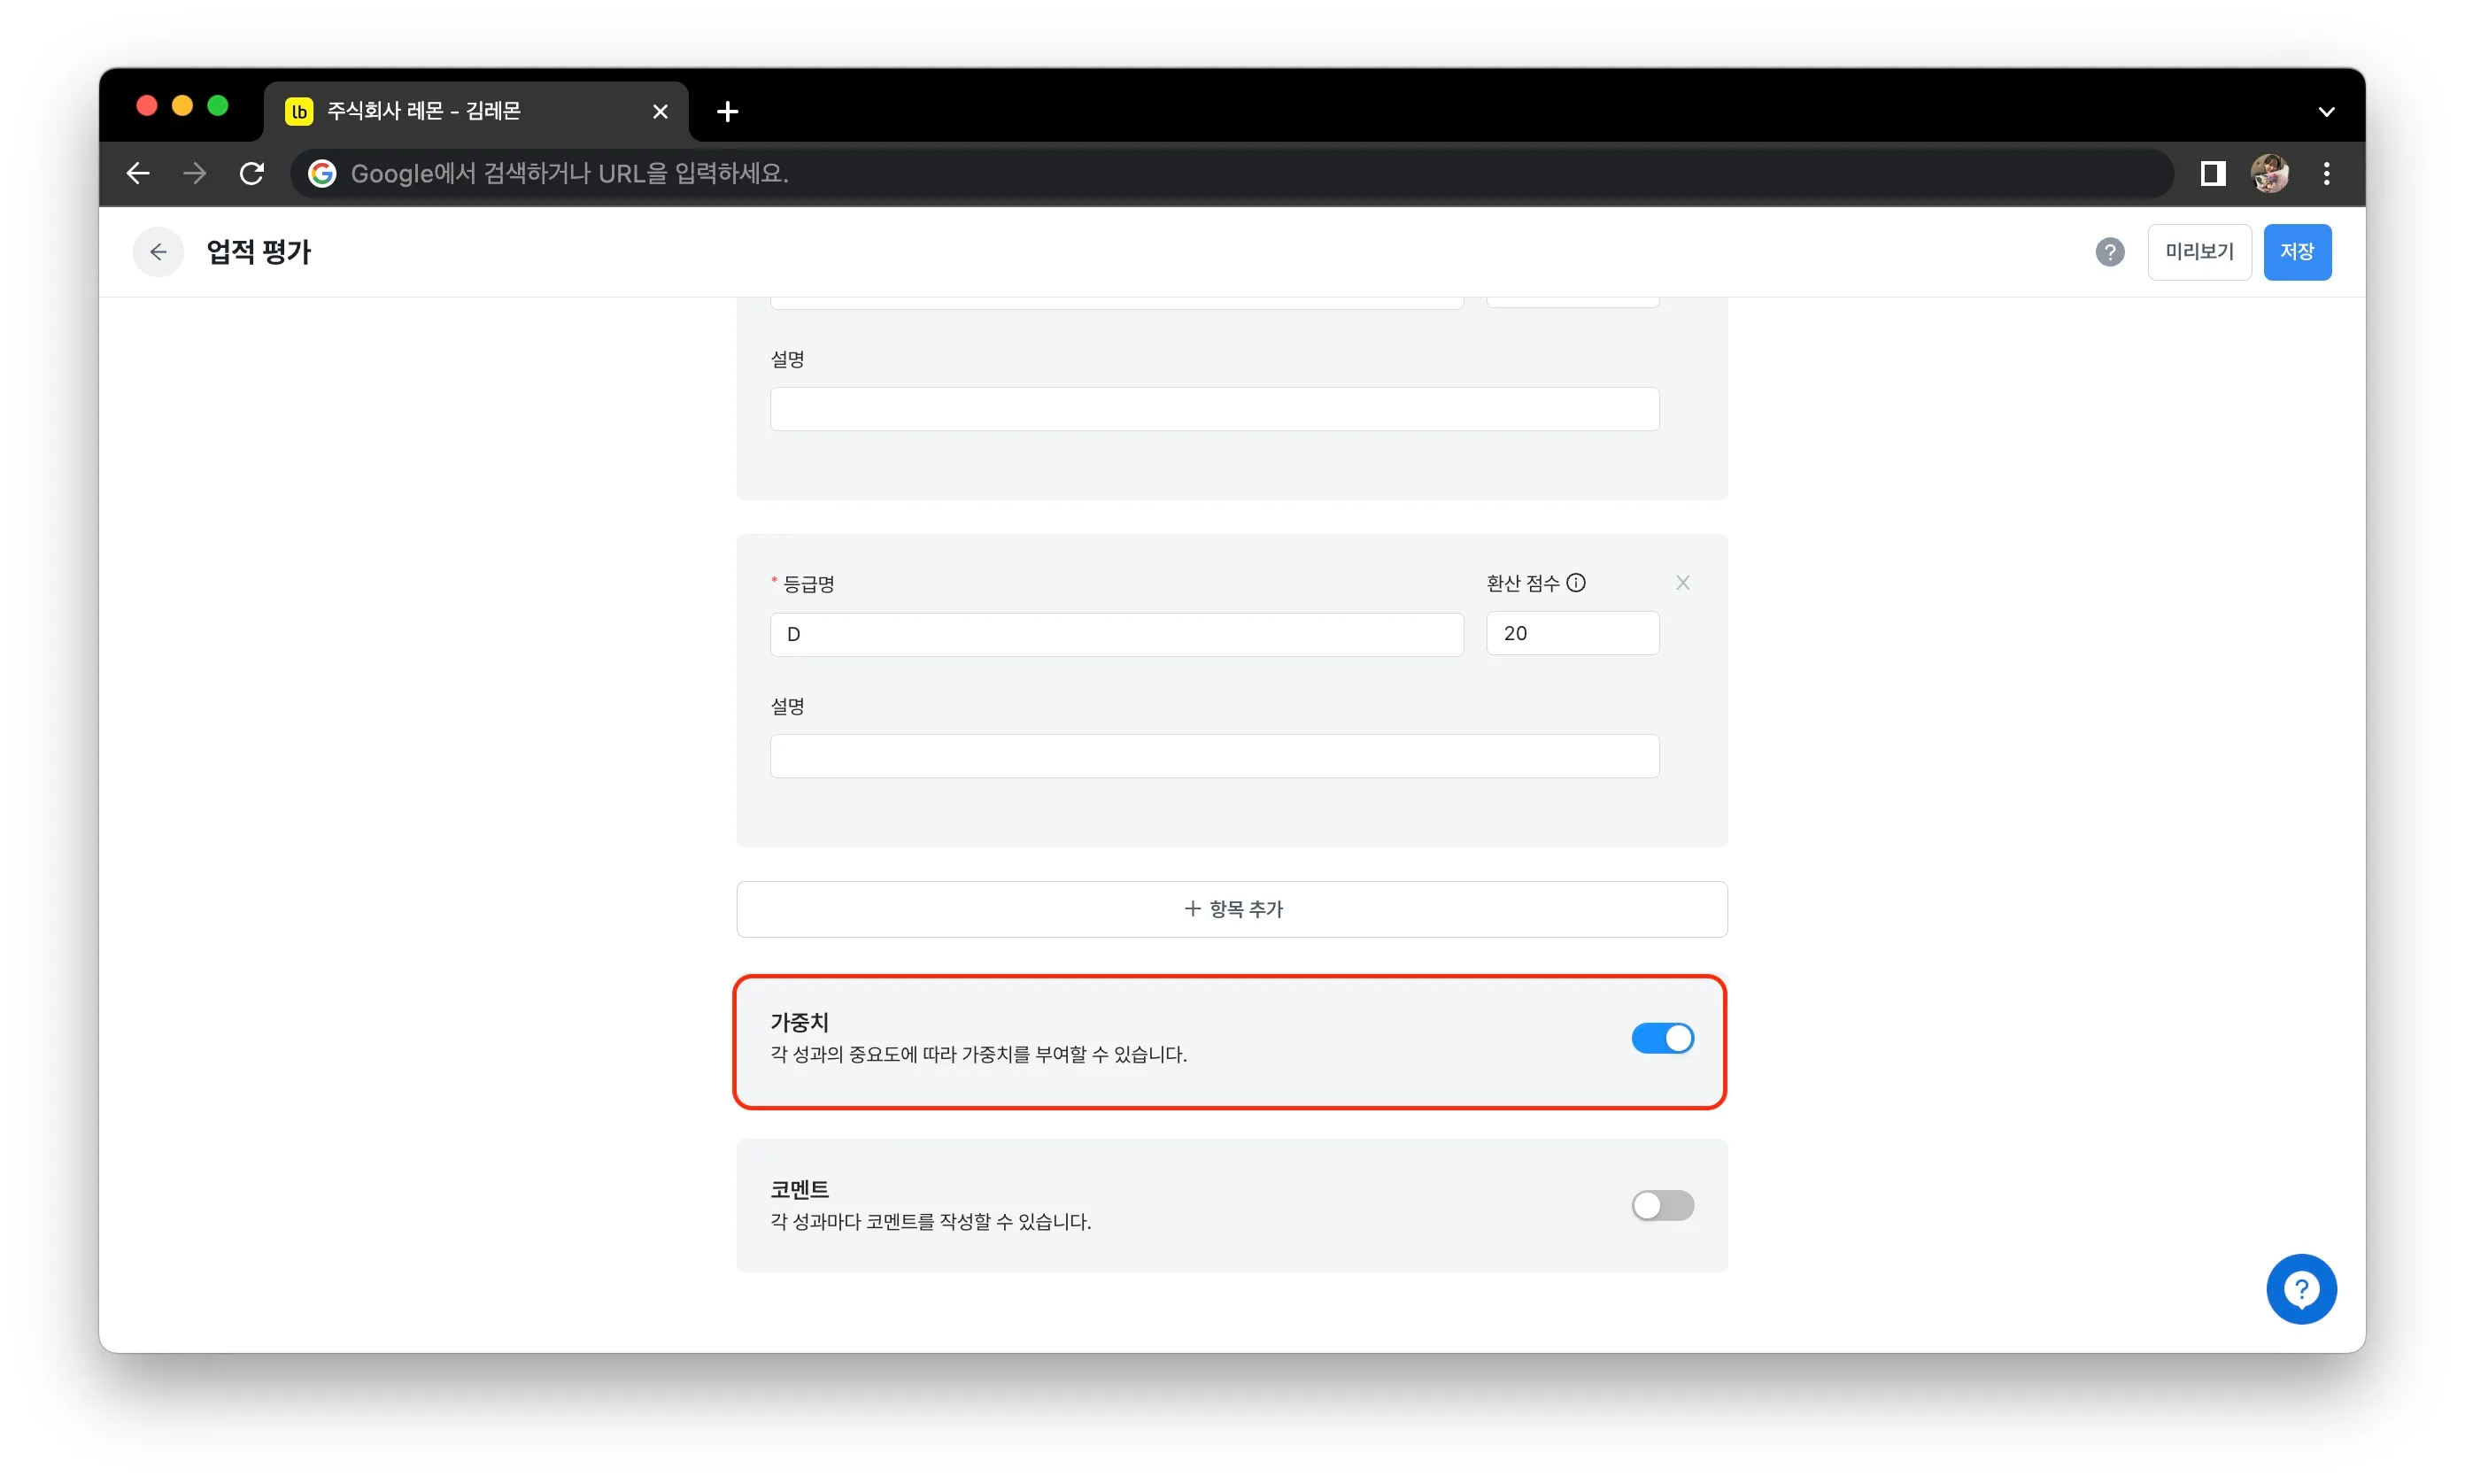
Task: Save with the 저장 button
Action: click(2296, 252)
